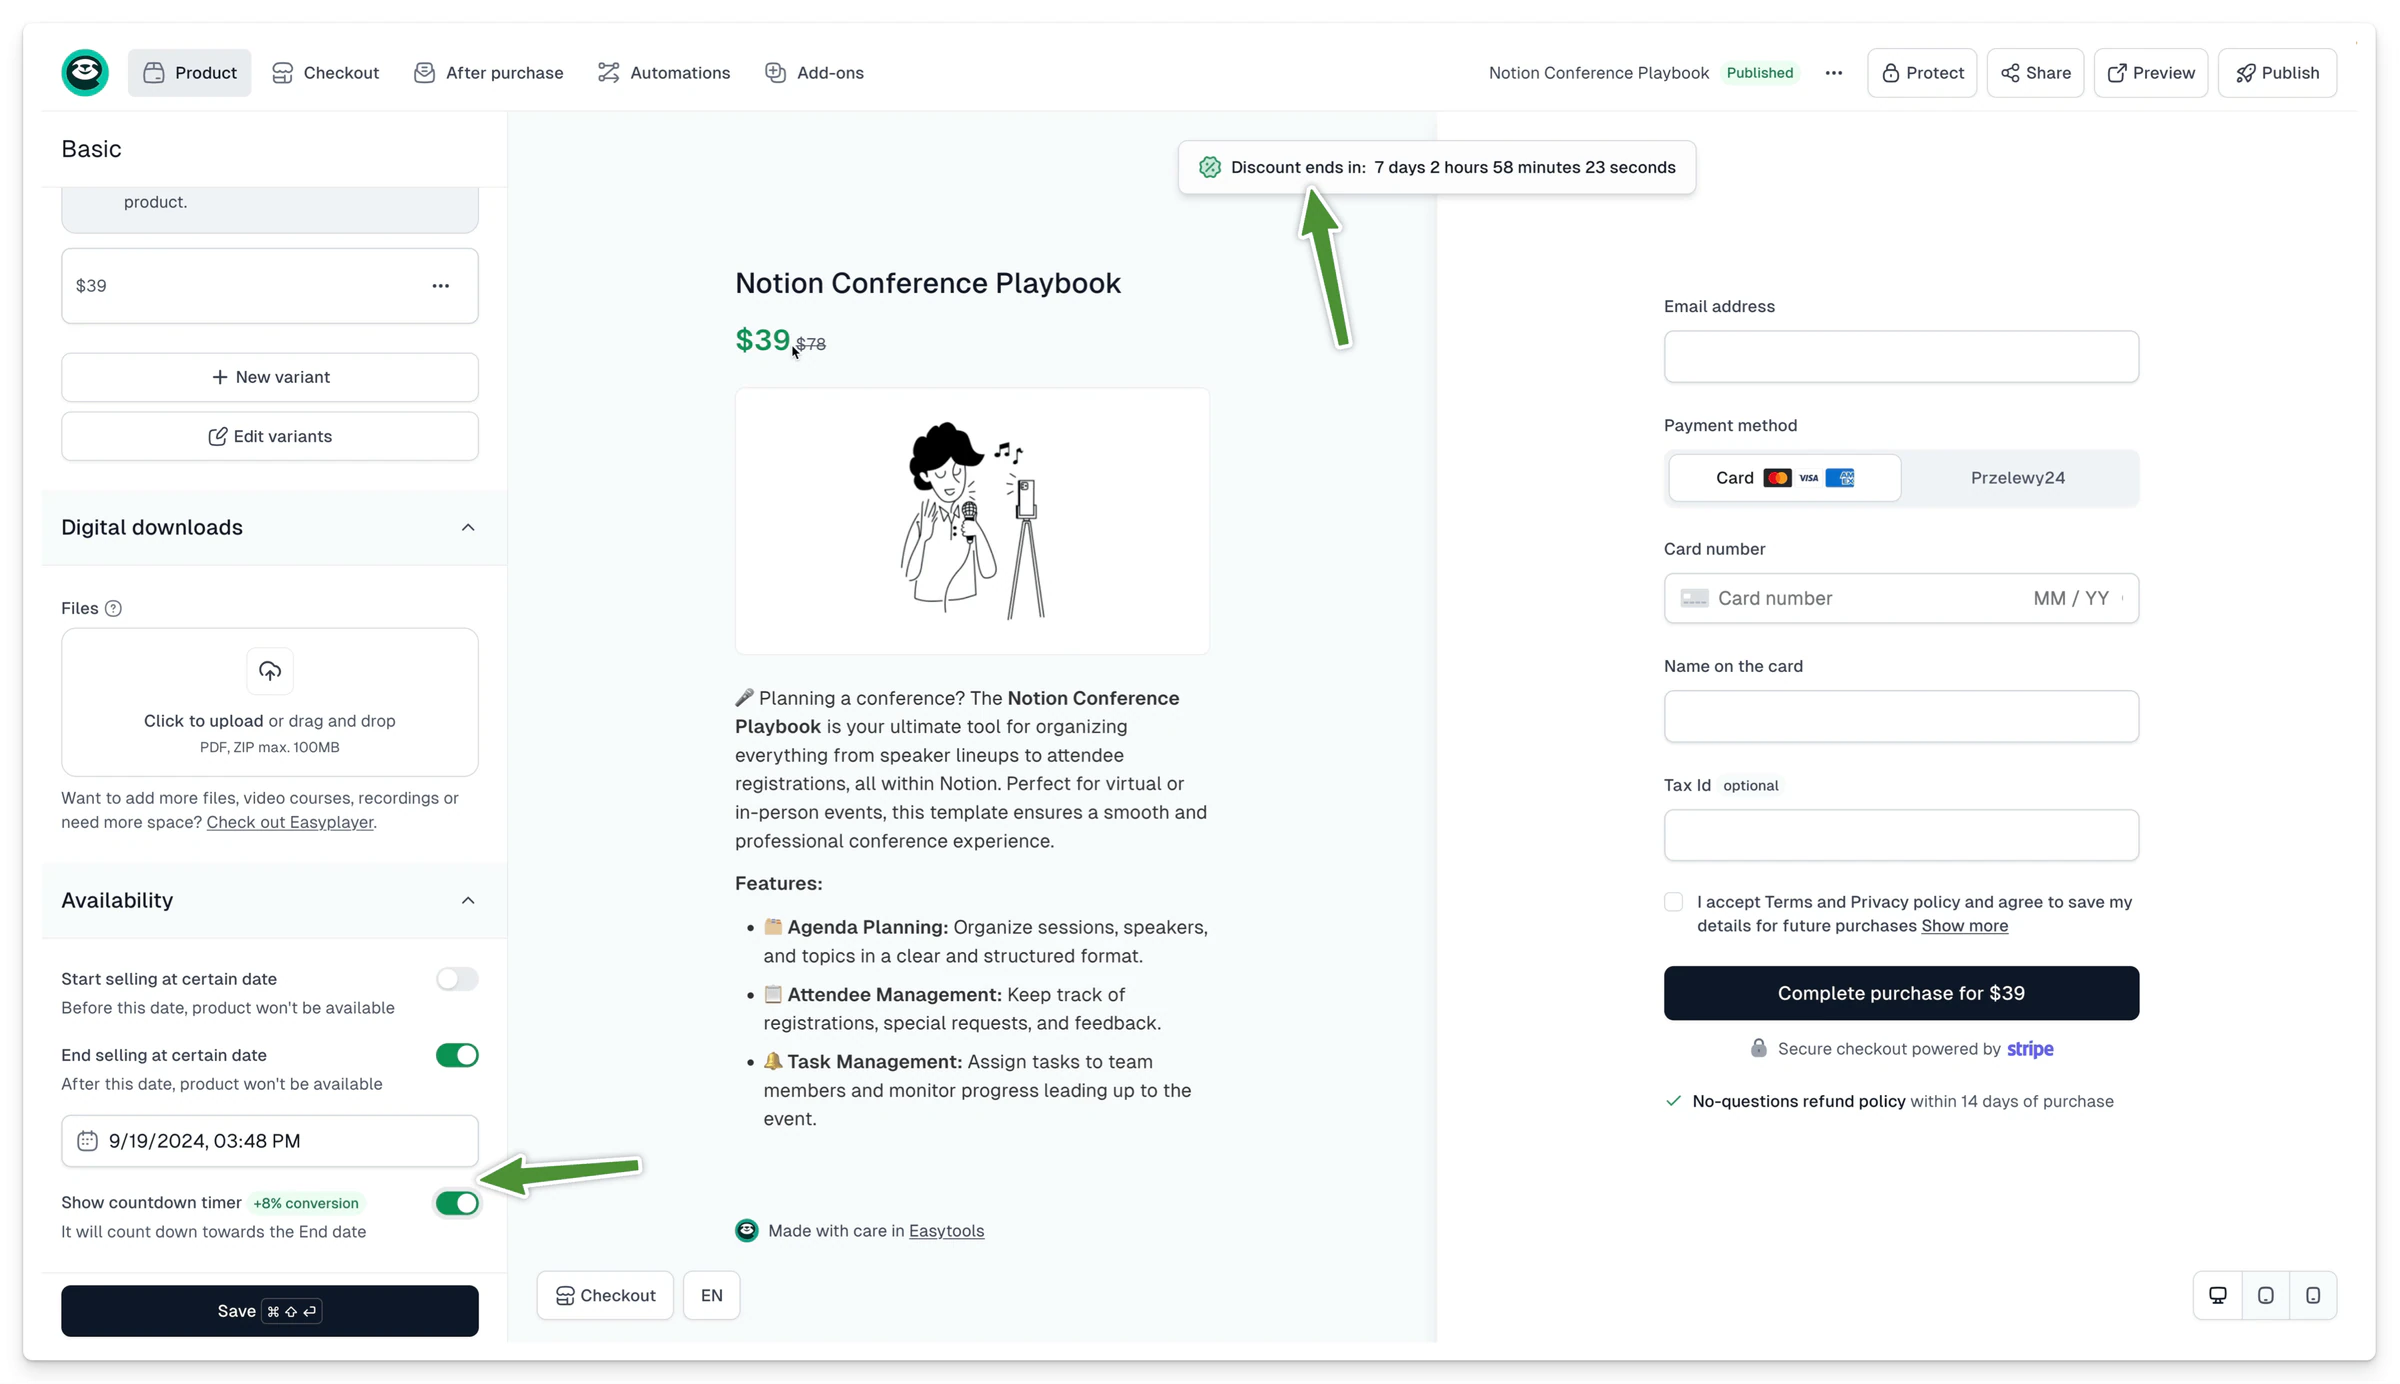Click the Discount ends in countdown text
2400x1384 pixels.
[1453, 167]
